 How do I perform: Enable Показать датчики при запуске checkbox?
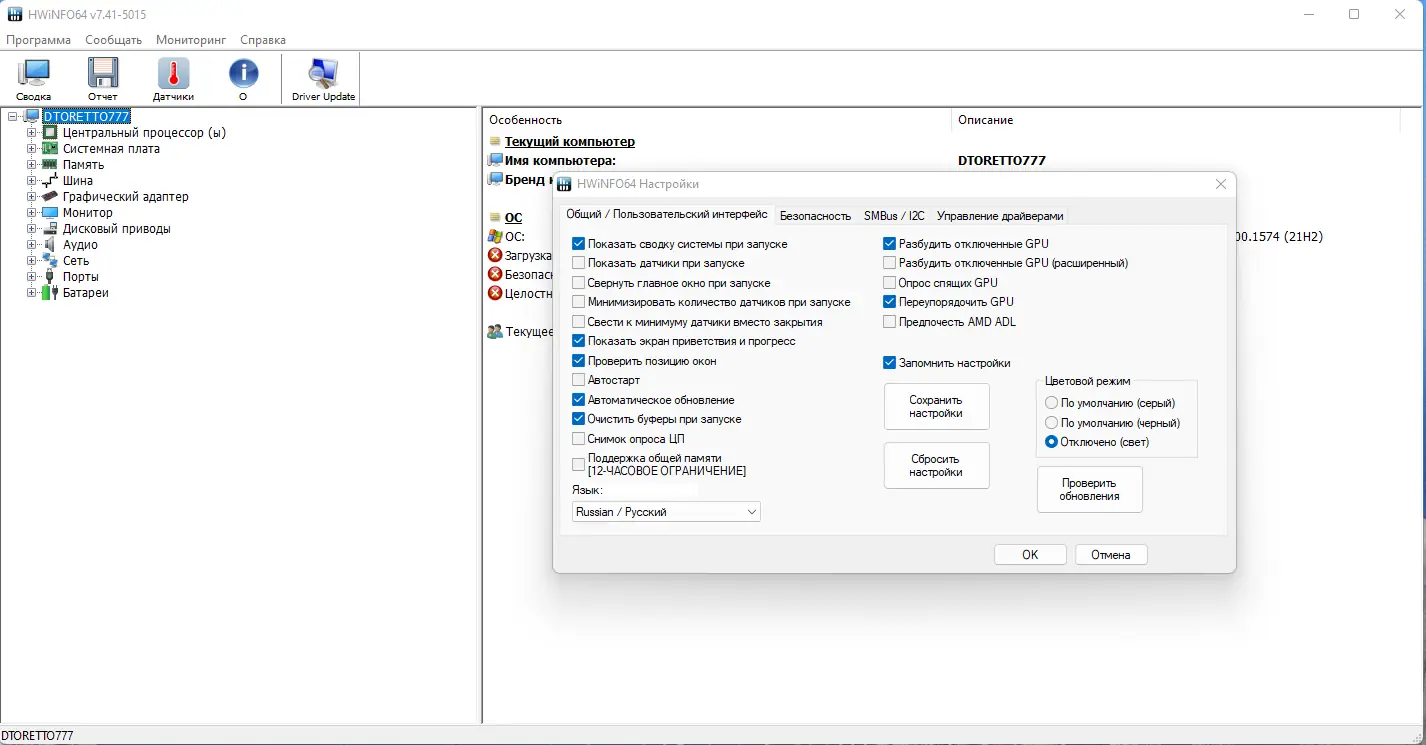pos(579,263)
